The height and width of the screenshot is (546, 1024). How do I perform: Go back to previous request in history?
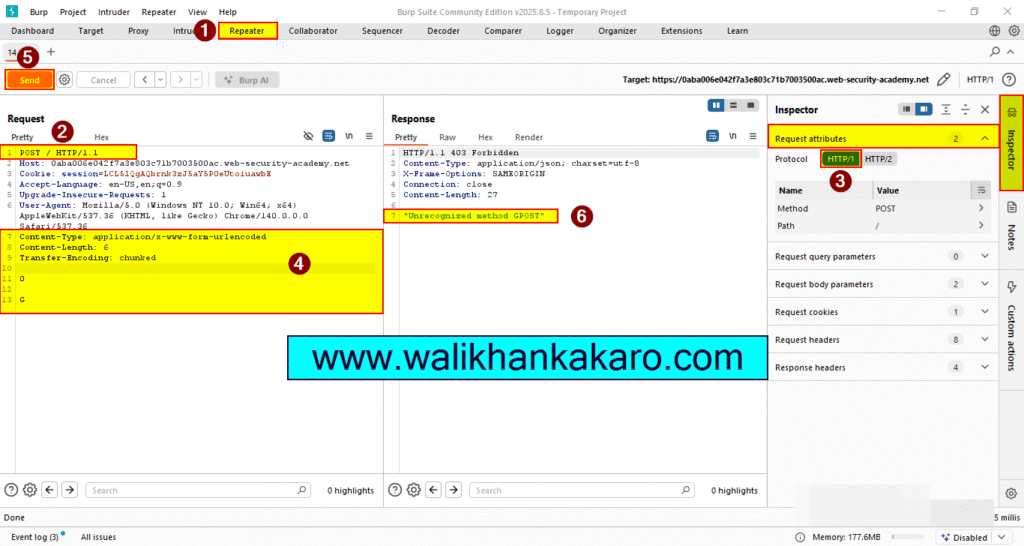144,80
